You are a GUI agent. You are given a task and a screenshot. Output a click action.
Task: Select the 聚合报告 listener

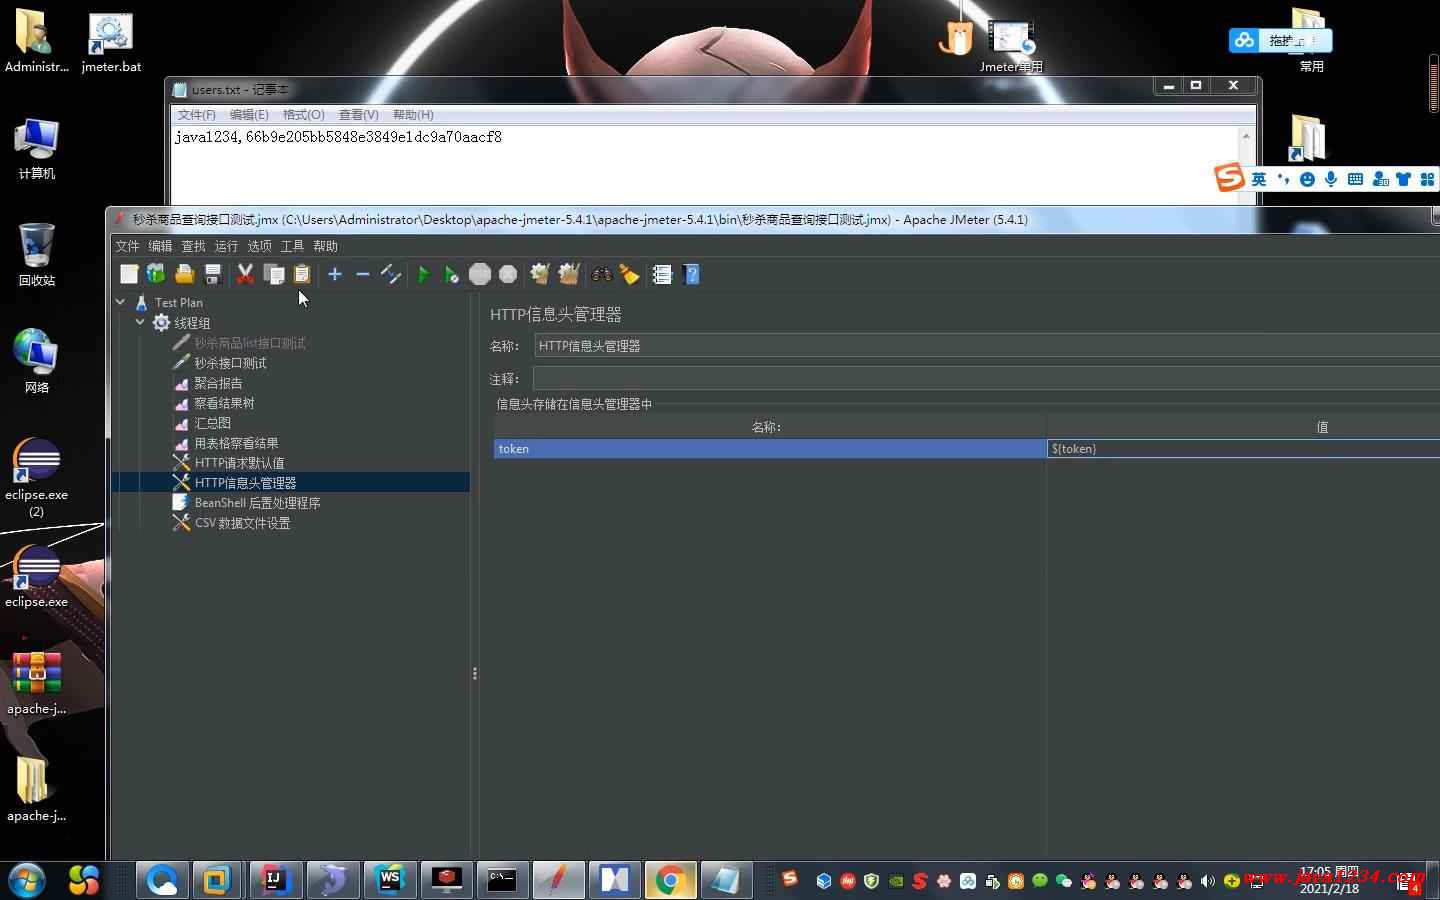[x=218, y=383]
